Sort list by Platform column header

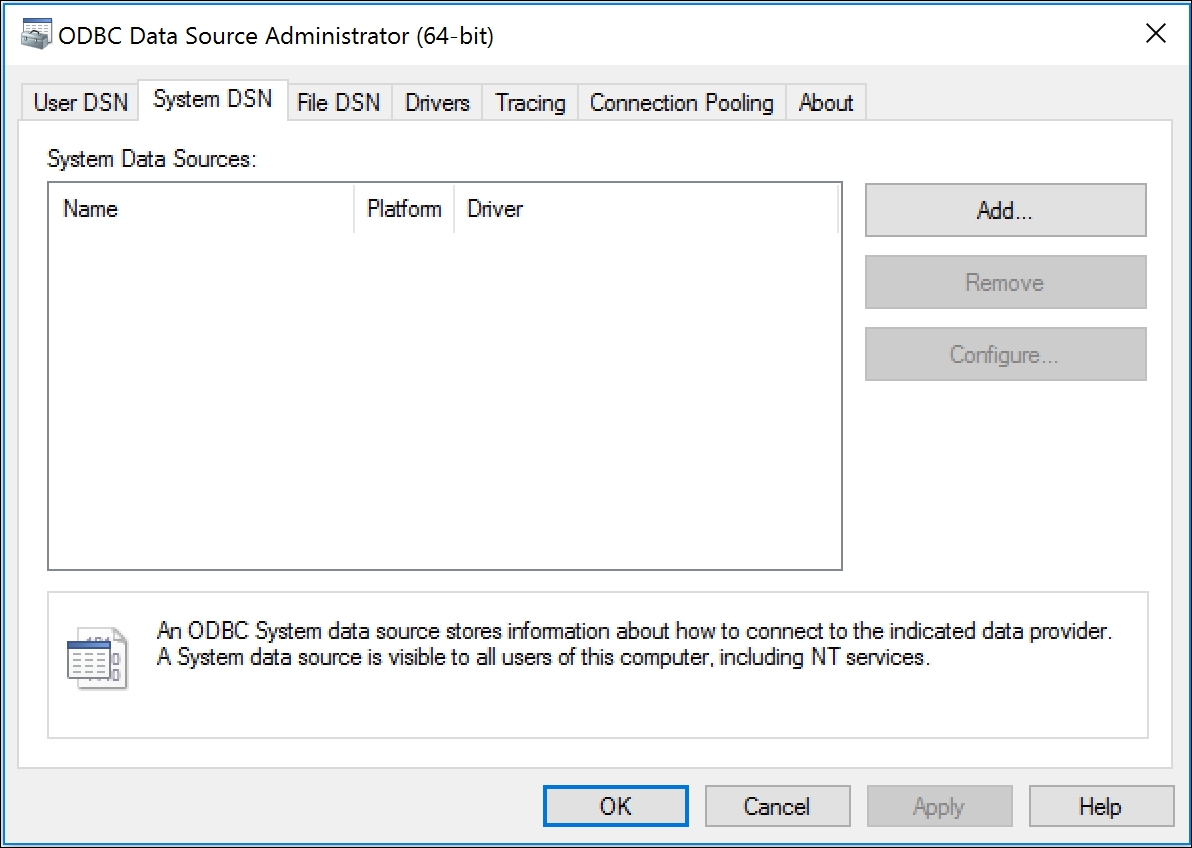coord(404,208)
